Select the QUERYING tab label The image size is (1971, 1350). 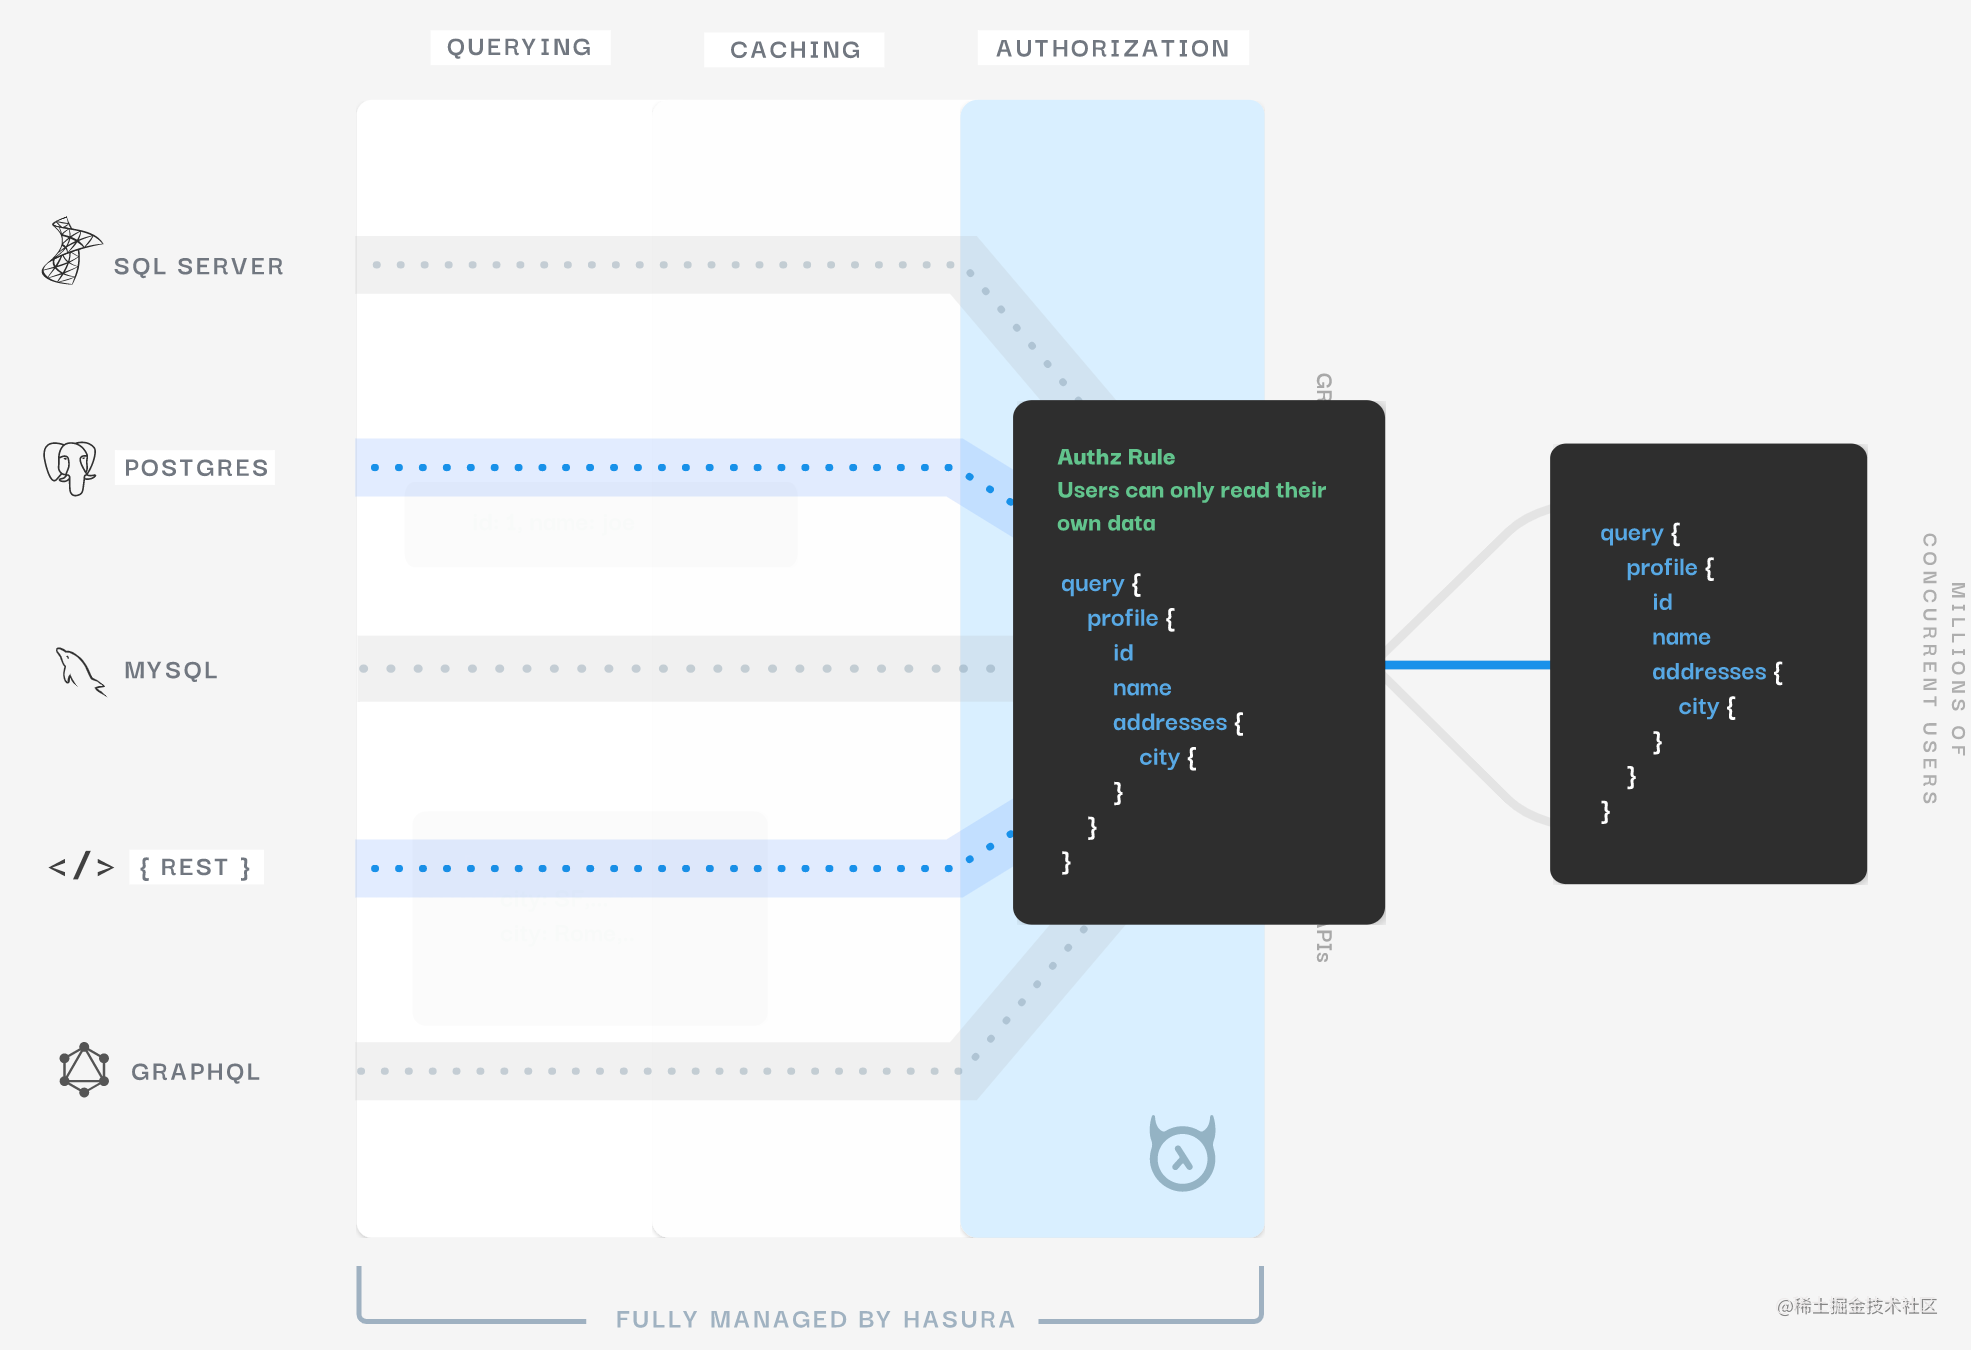click(520, 47)
